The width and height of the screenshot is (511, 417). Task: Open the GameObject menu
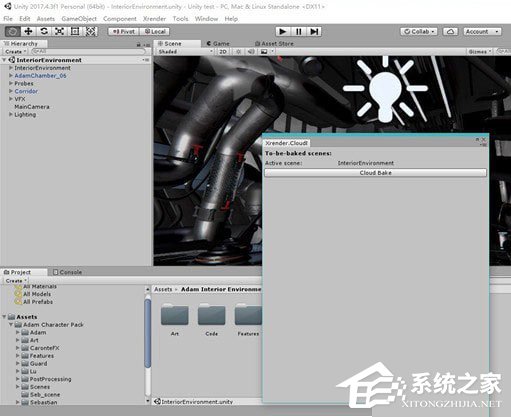pos(79,19)
